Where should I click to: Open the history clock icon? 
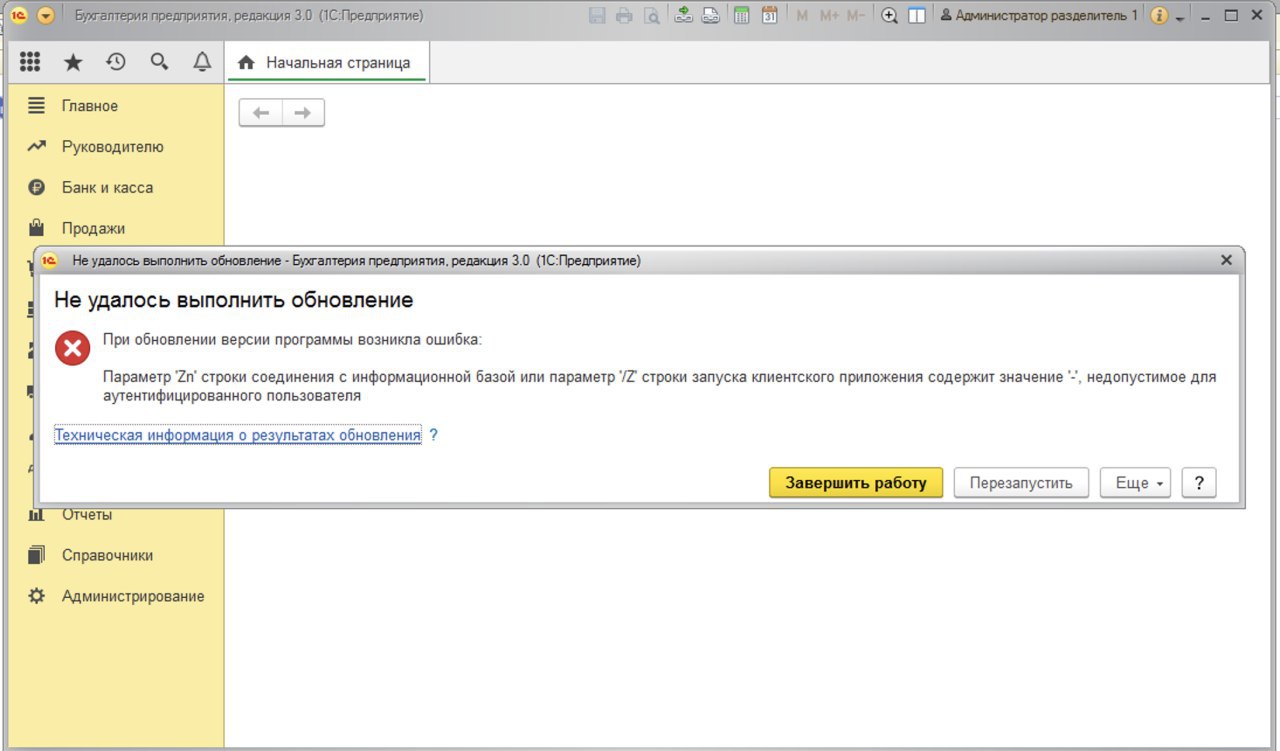116,62
